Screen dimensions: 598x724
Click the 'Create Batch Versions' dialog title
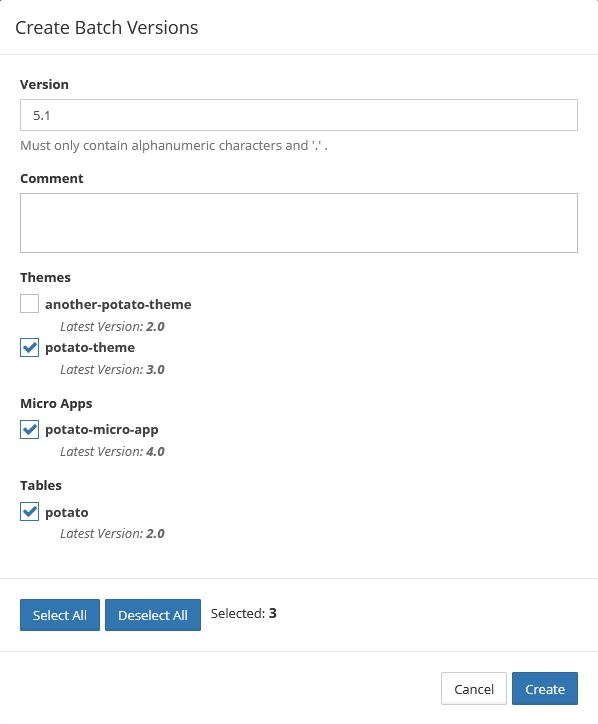pyautogui.click(x=107, y=28)
